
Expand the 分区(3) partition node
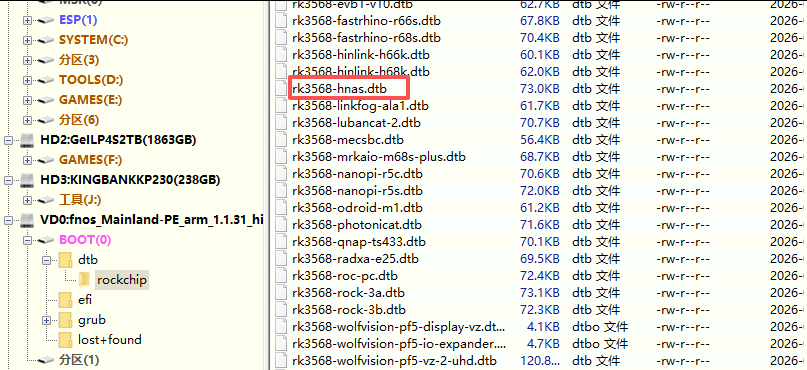(x=27, y=60)
